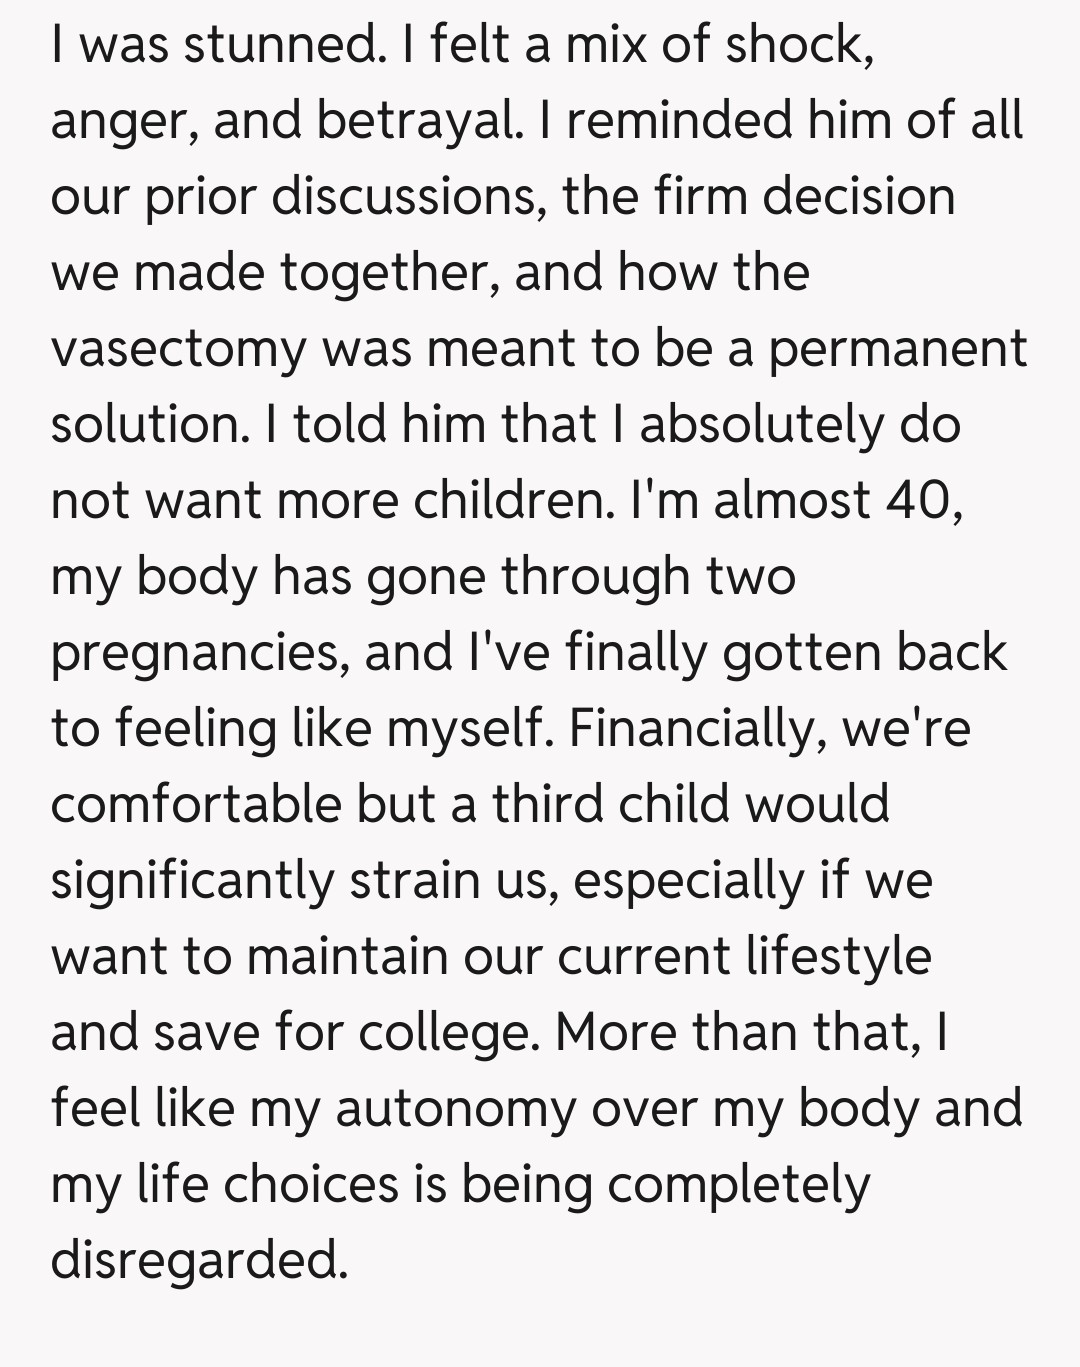Tap the word "completely"
Image resolution: width=1080 pixels, height=1367 pixels.
pos(739,1185)
